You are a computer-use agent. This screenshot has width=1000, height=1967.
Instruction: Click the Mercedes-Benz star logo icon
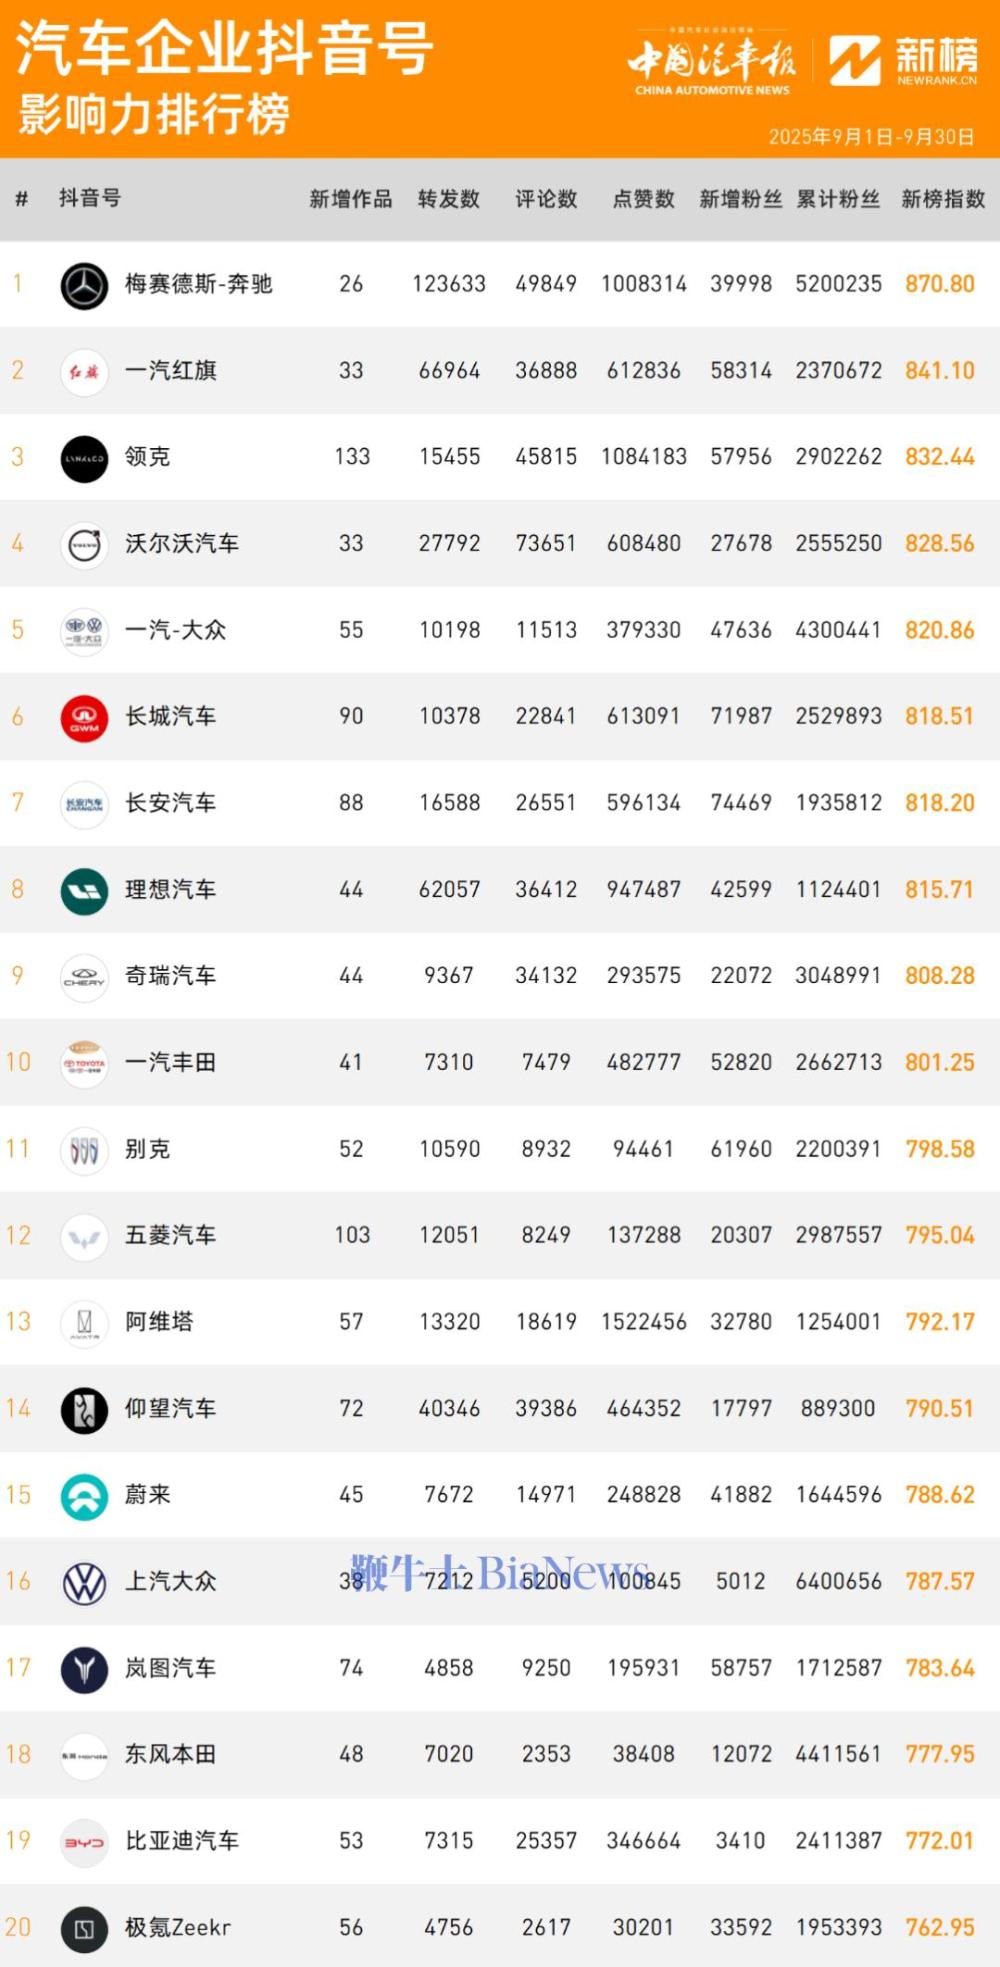84,286
